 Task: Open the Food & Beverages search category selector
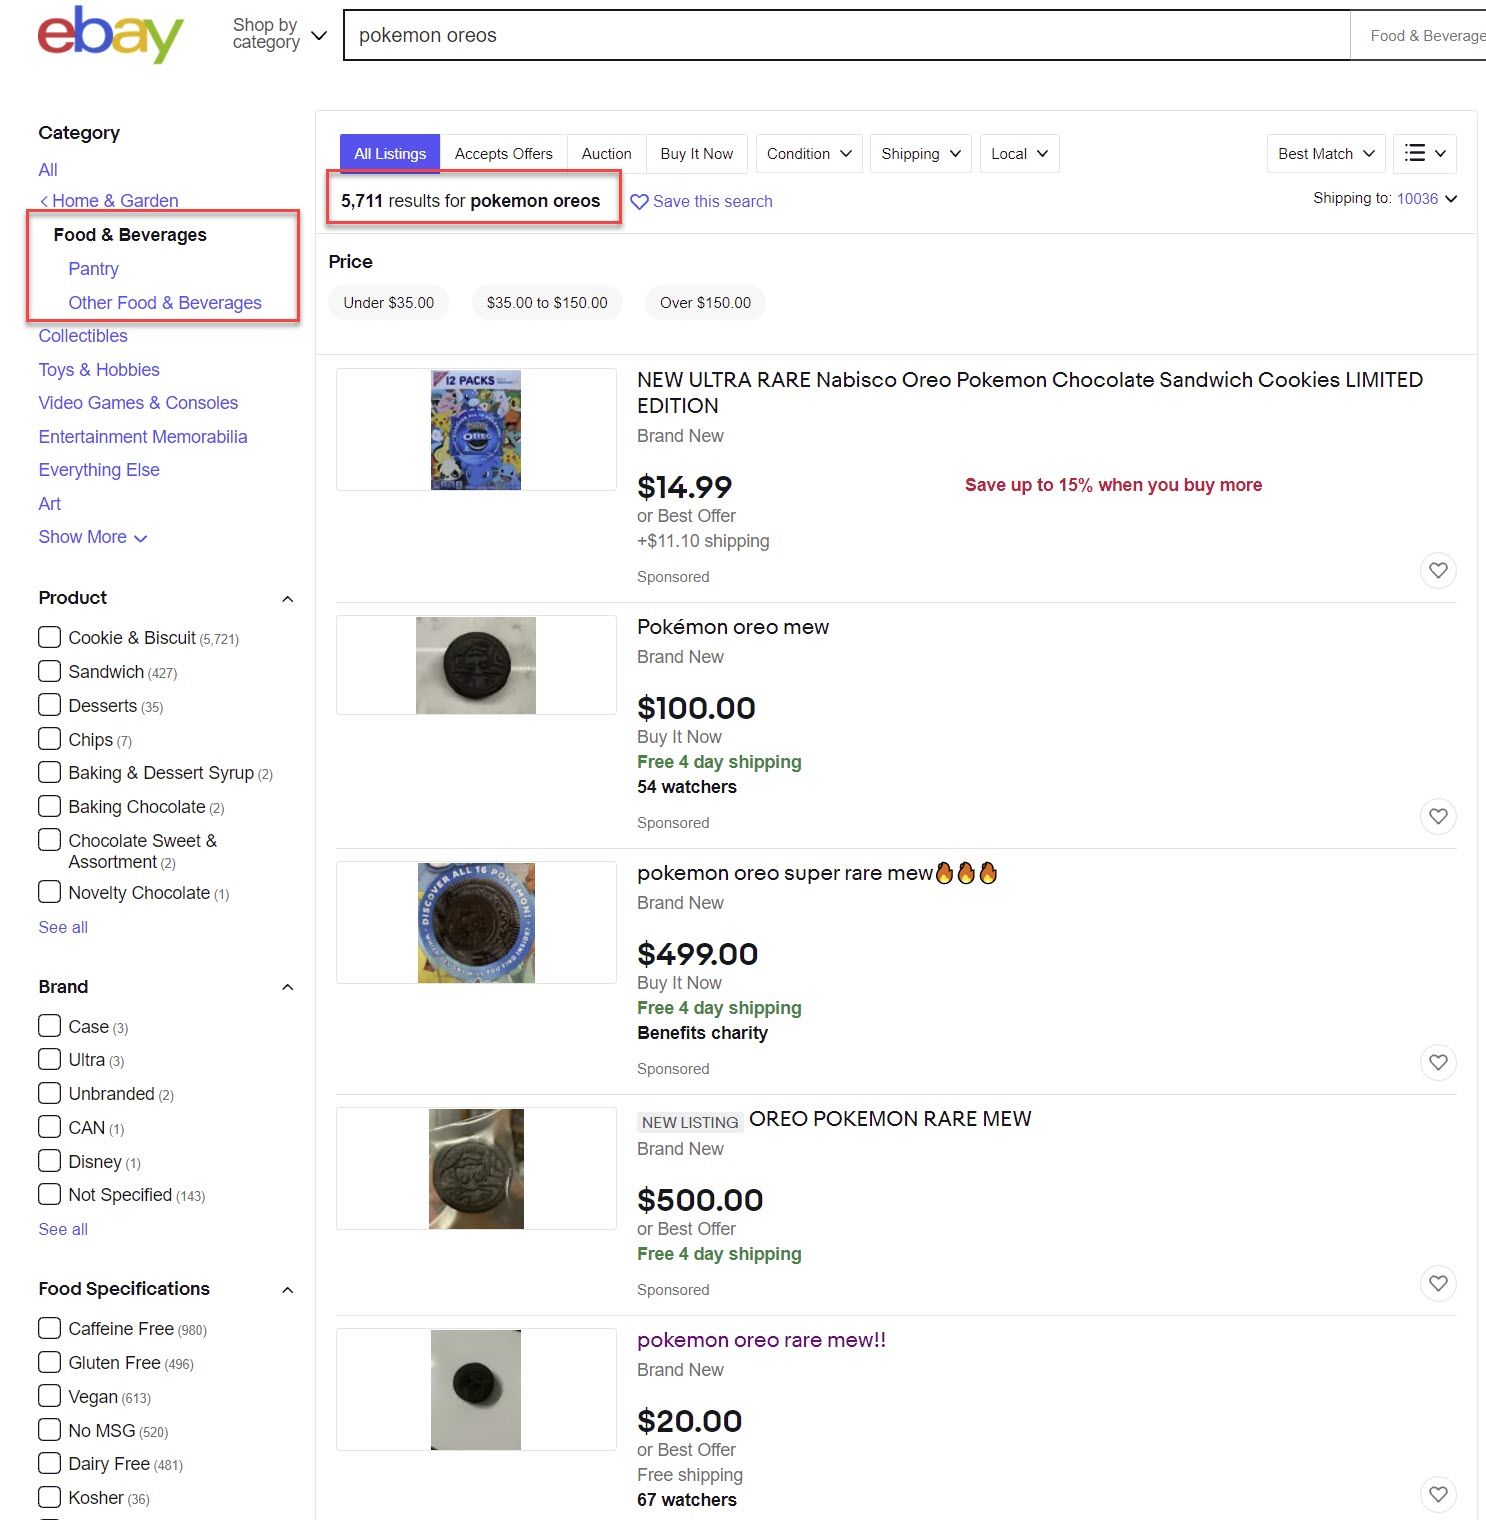[x=1420, y=35]
